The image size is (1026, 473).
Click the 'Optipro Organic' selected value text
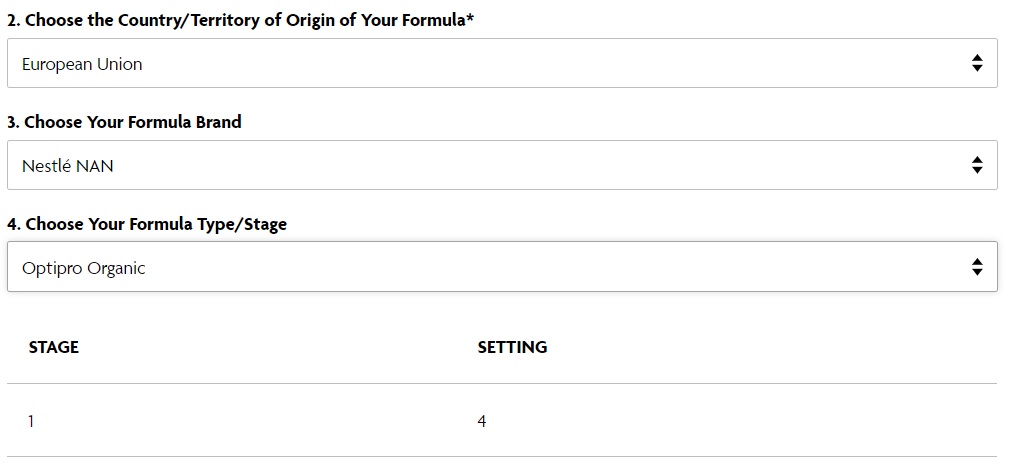coord(83,268)
